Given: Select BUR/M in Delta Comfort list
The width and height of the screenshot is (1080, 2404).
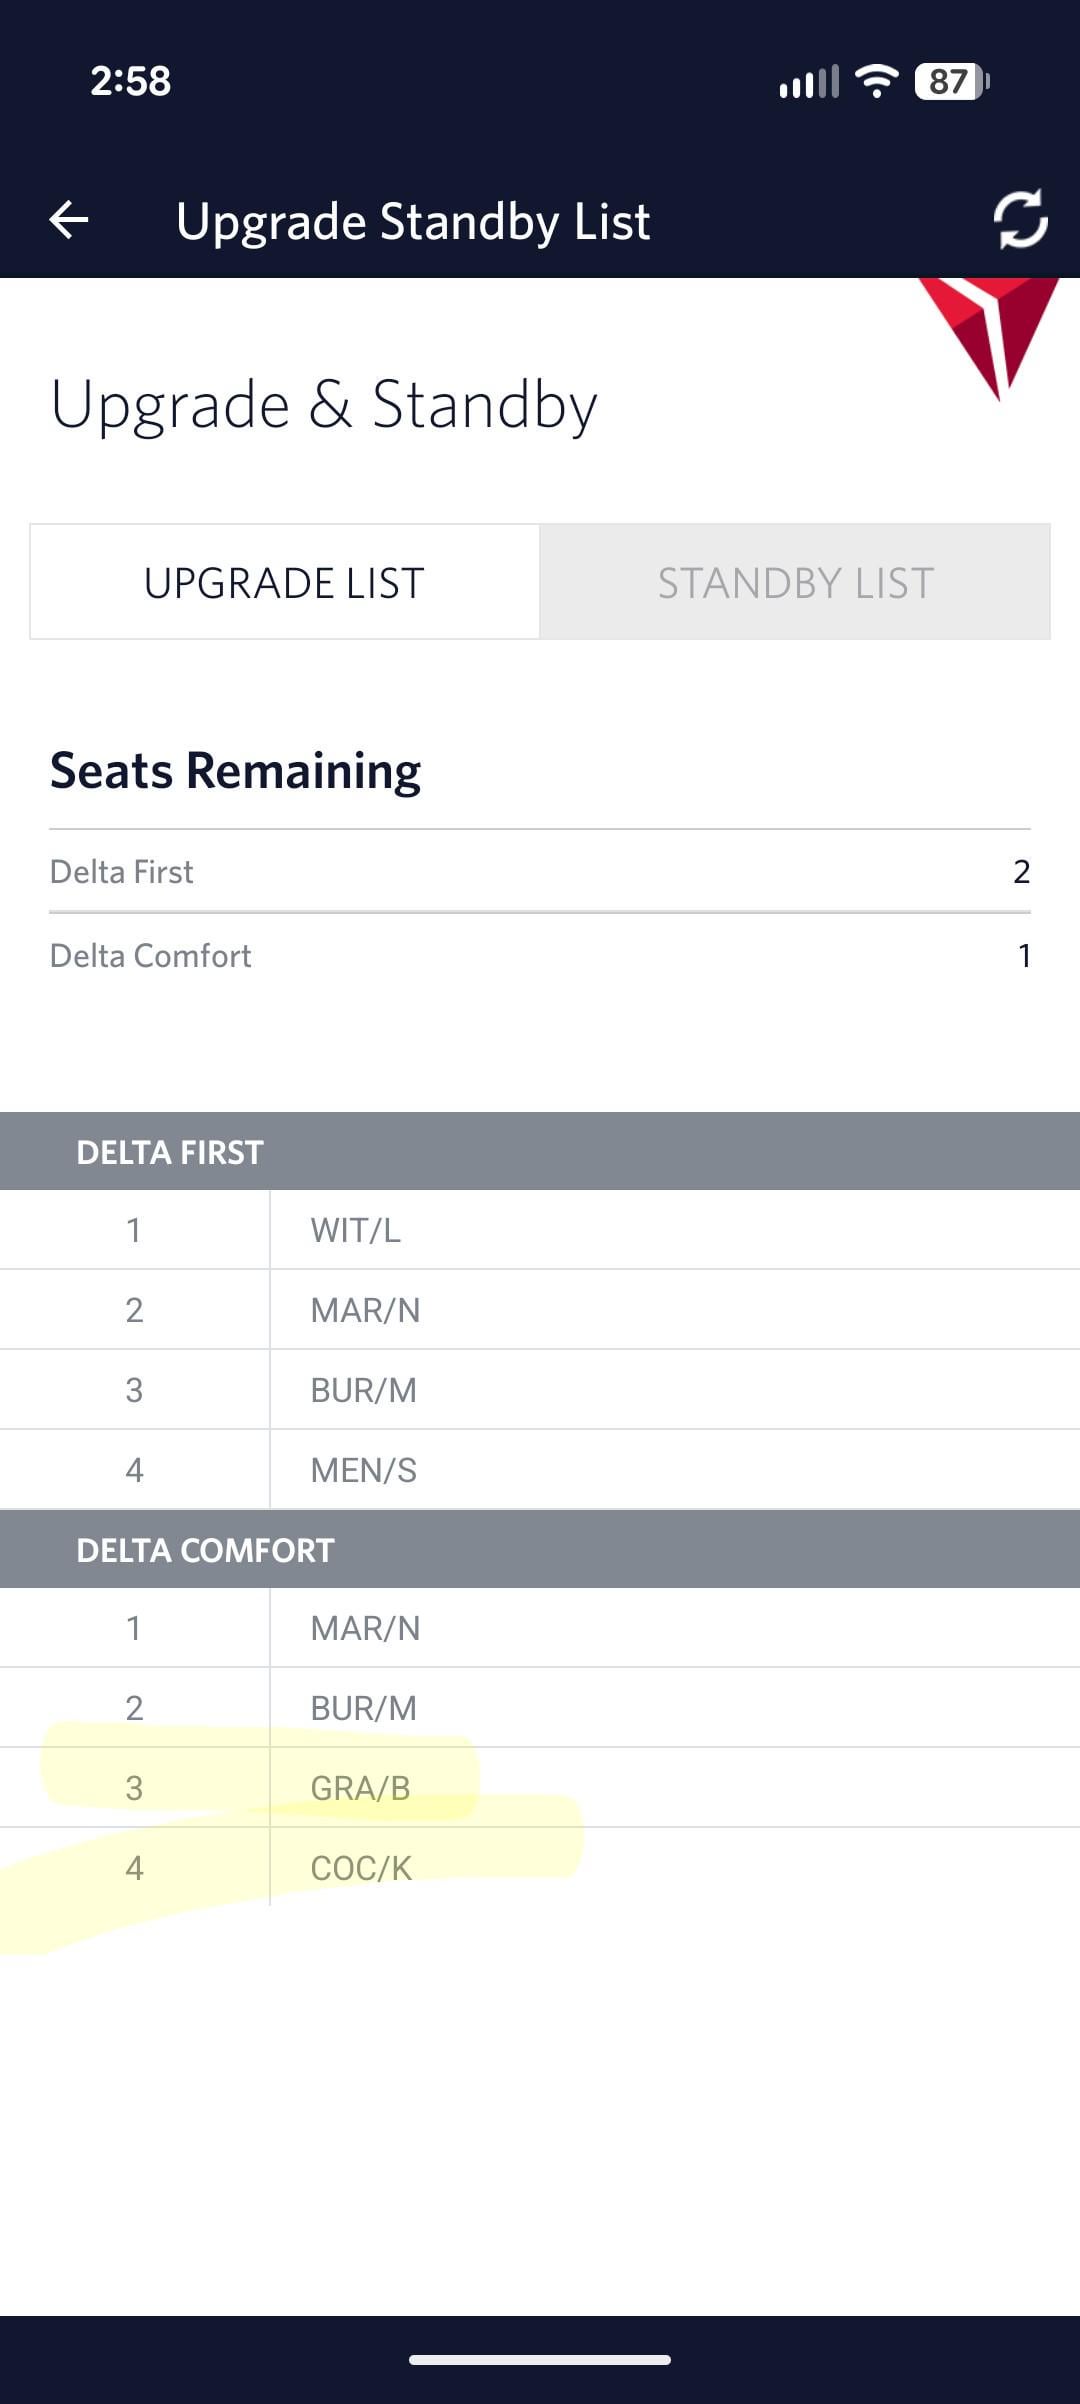Looking at the screenshot, I should (x=363, y=1708).
